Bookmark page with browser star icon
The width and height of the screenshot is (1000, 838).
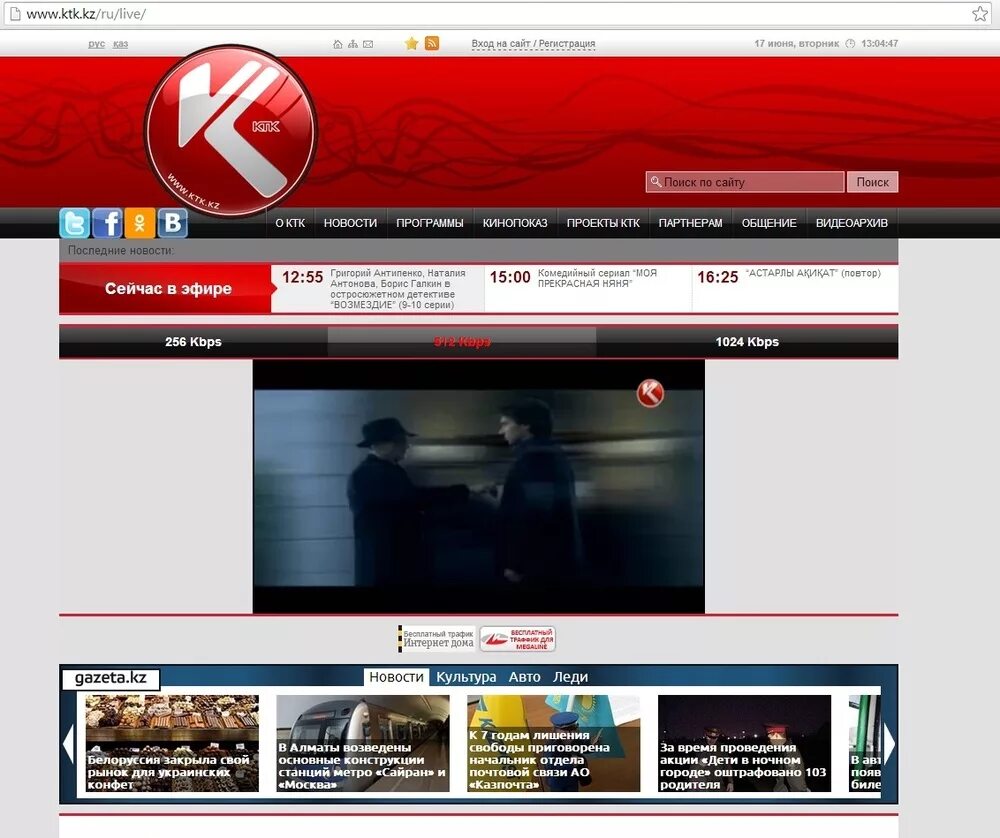980,13
